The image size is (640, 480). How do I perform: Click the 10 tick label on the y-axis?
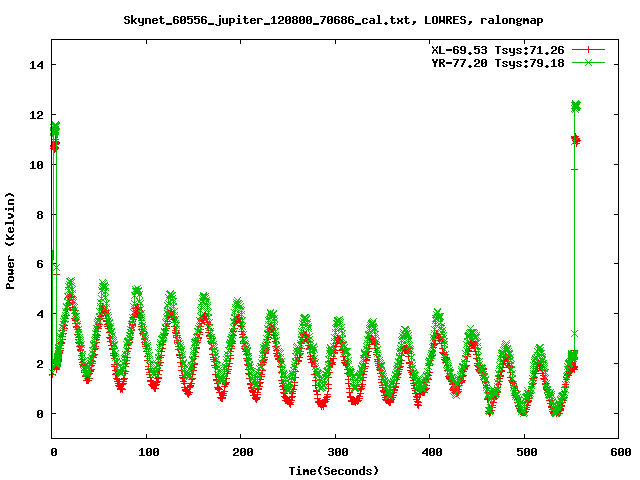point(37,164)
